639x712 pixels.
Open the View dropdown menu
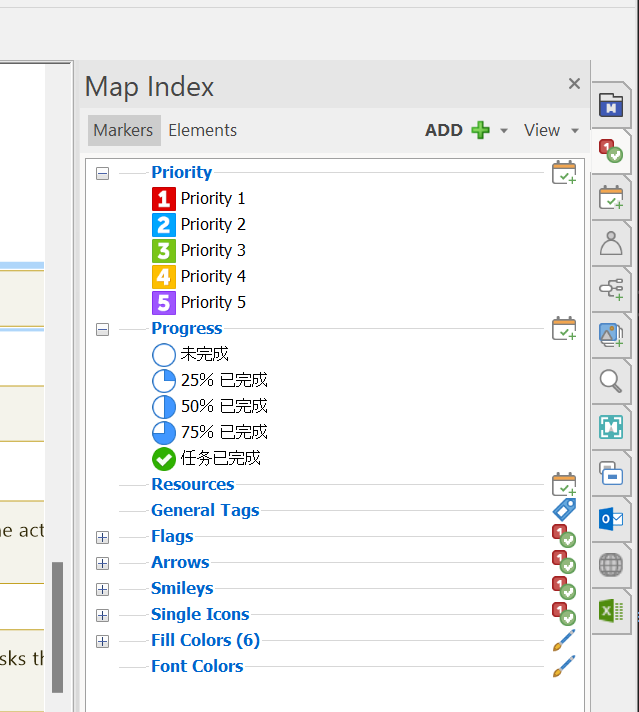[x=551, y=130]
